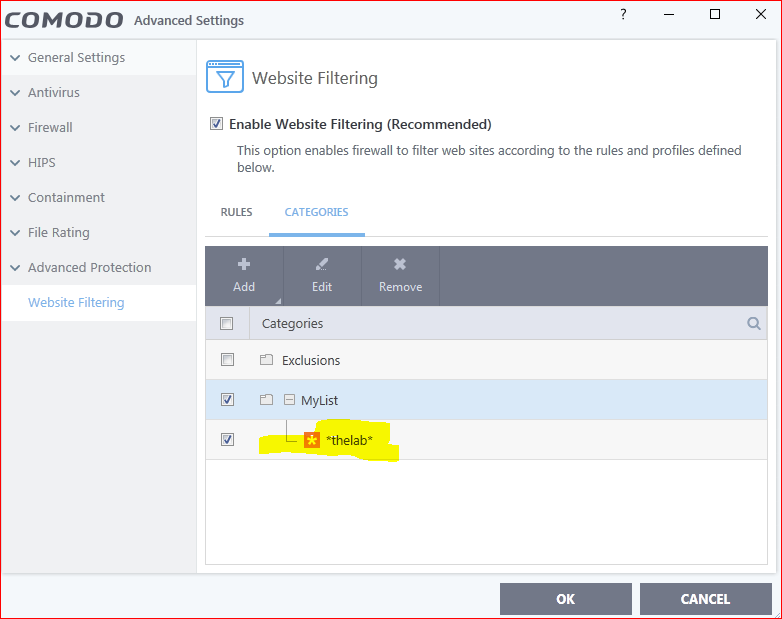Close the Advanced Settings window
This screenshot has width=782, height=619.
pos(761,14)
